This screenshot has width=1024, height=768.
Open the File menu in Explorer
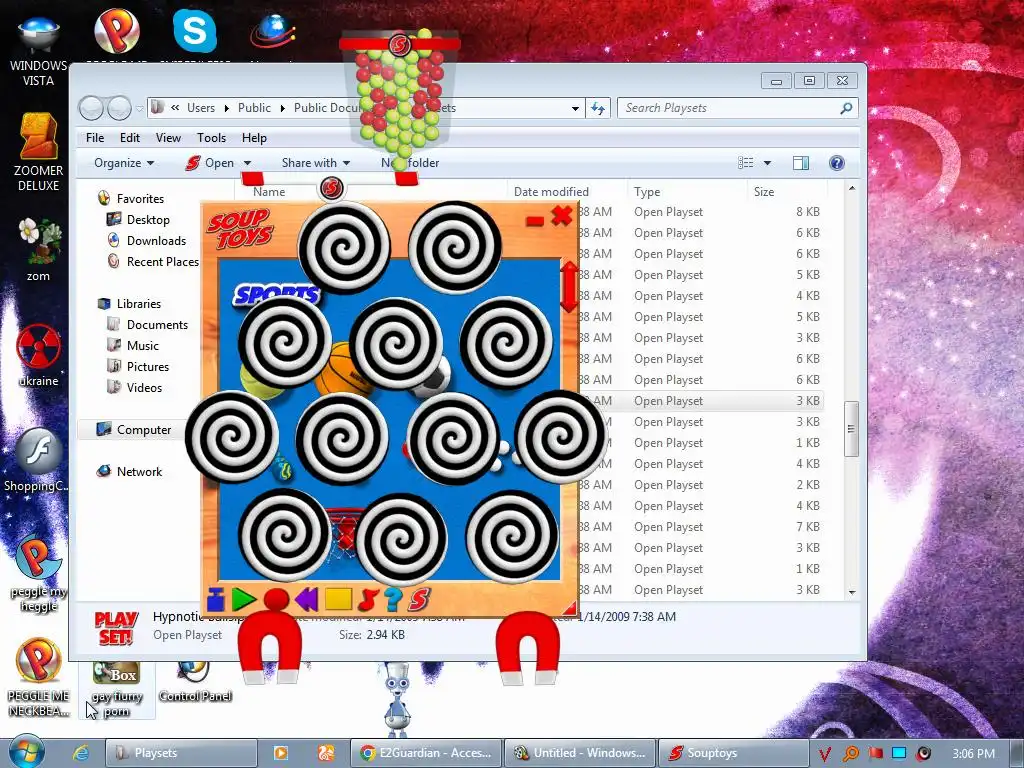[x=95, y=138]
